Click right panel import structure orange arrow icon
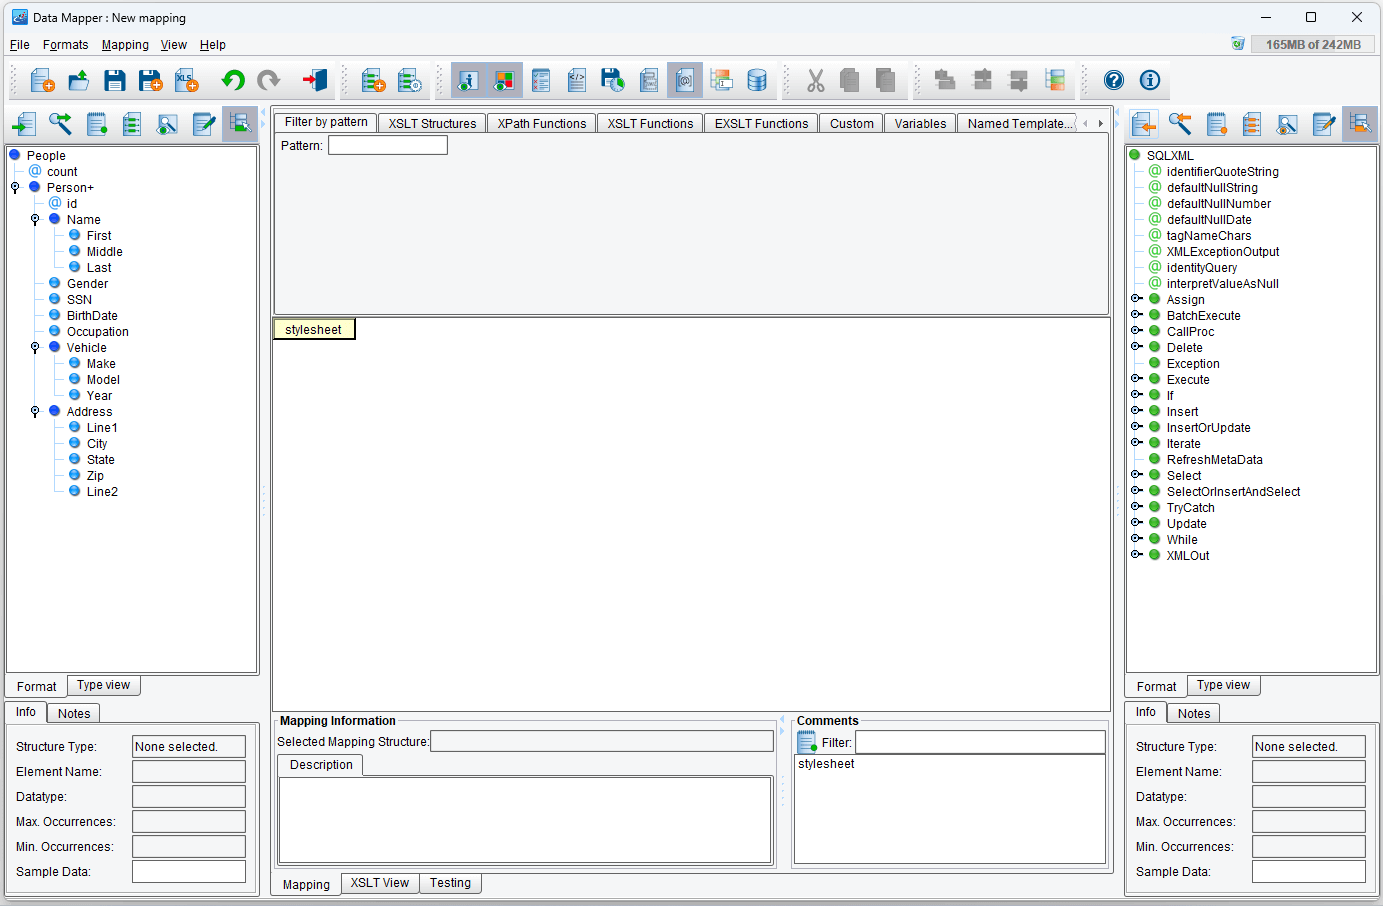This screenshot has height=906, width=1383. tap(1144, 124)
